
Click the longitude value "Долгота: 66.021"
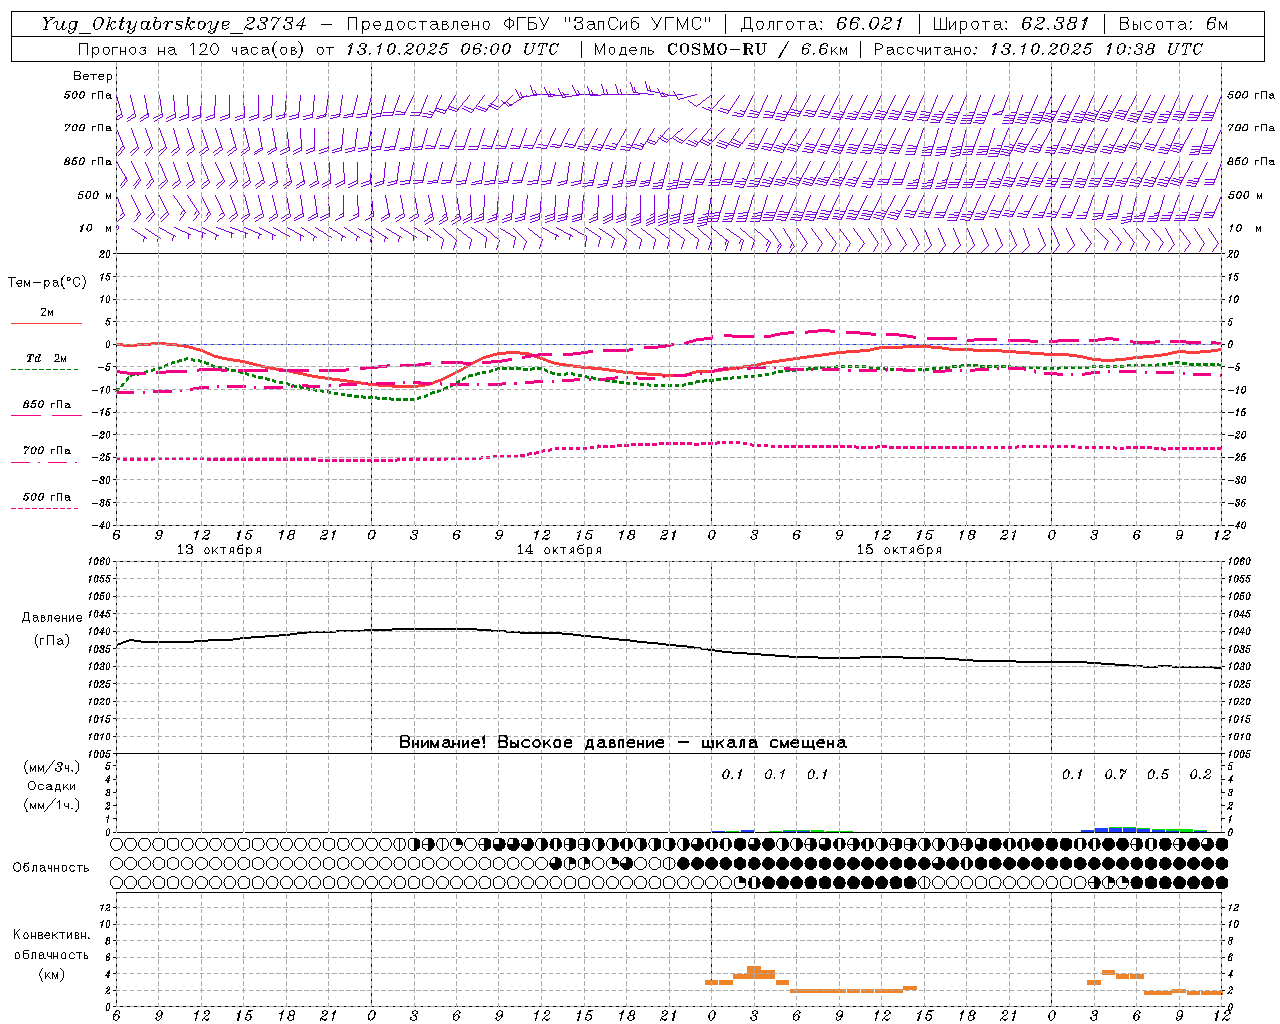click(822, 24)
